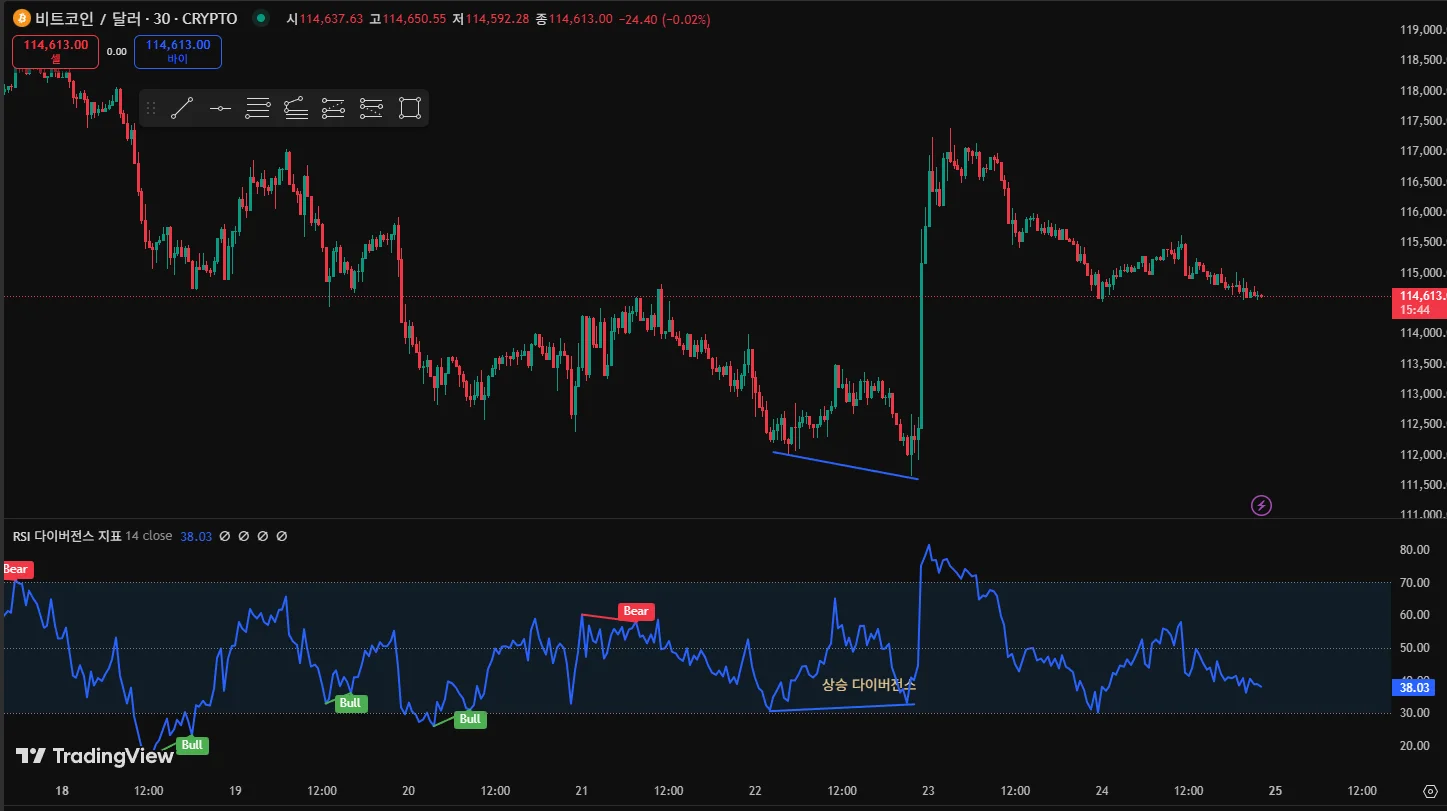Screen dimensions: 1447x811
Task: Click the blue 114,613.00 바이 buy button
Action: click(x=178, y=51)
